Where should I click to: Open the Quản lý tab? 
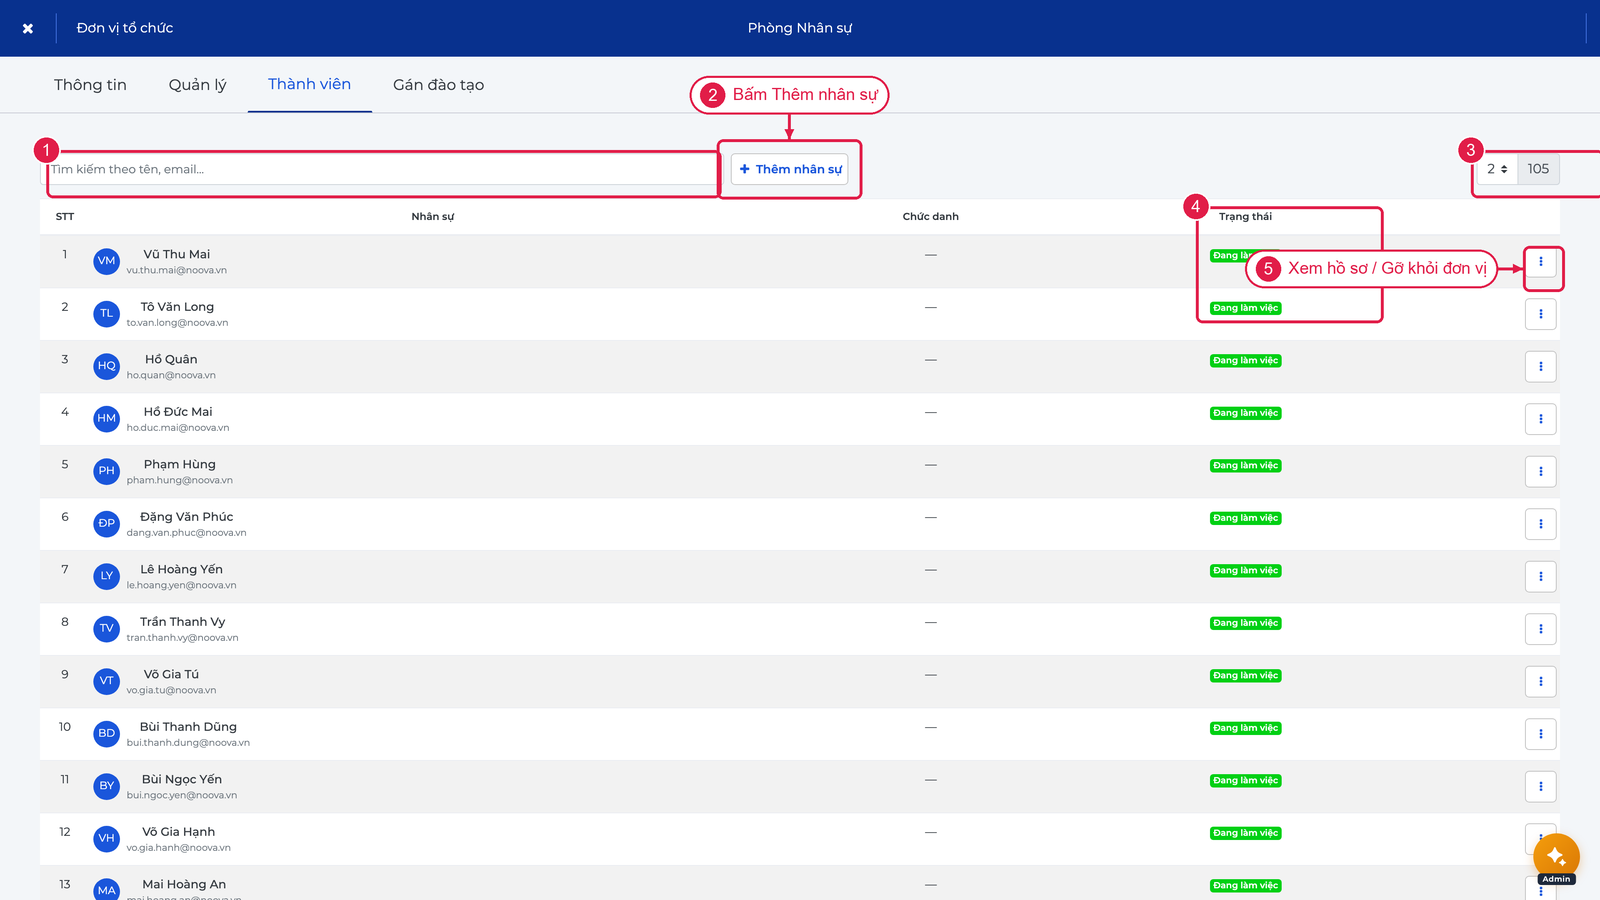(x=197, y=85)
